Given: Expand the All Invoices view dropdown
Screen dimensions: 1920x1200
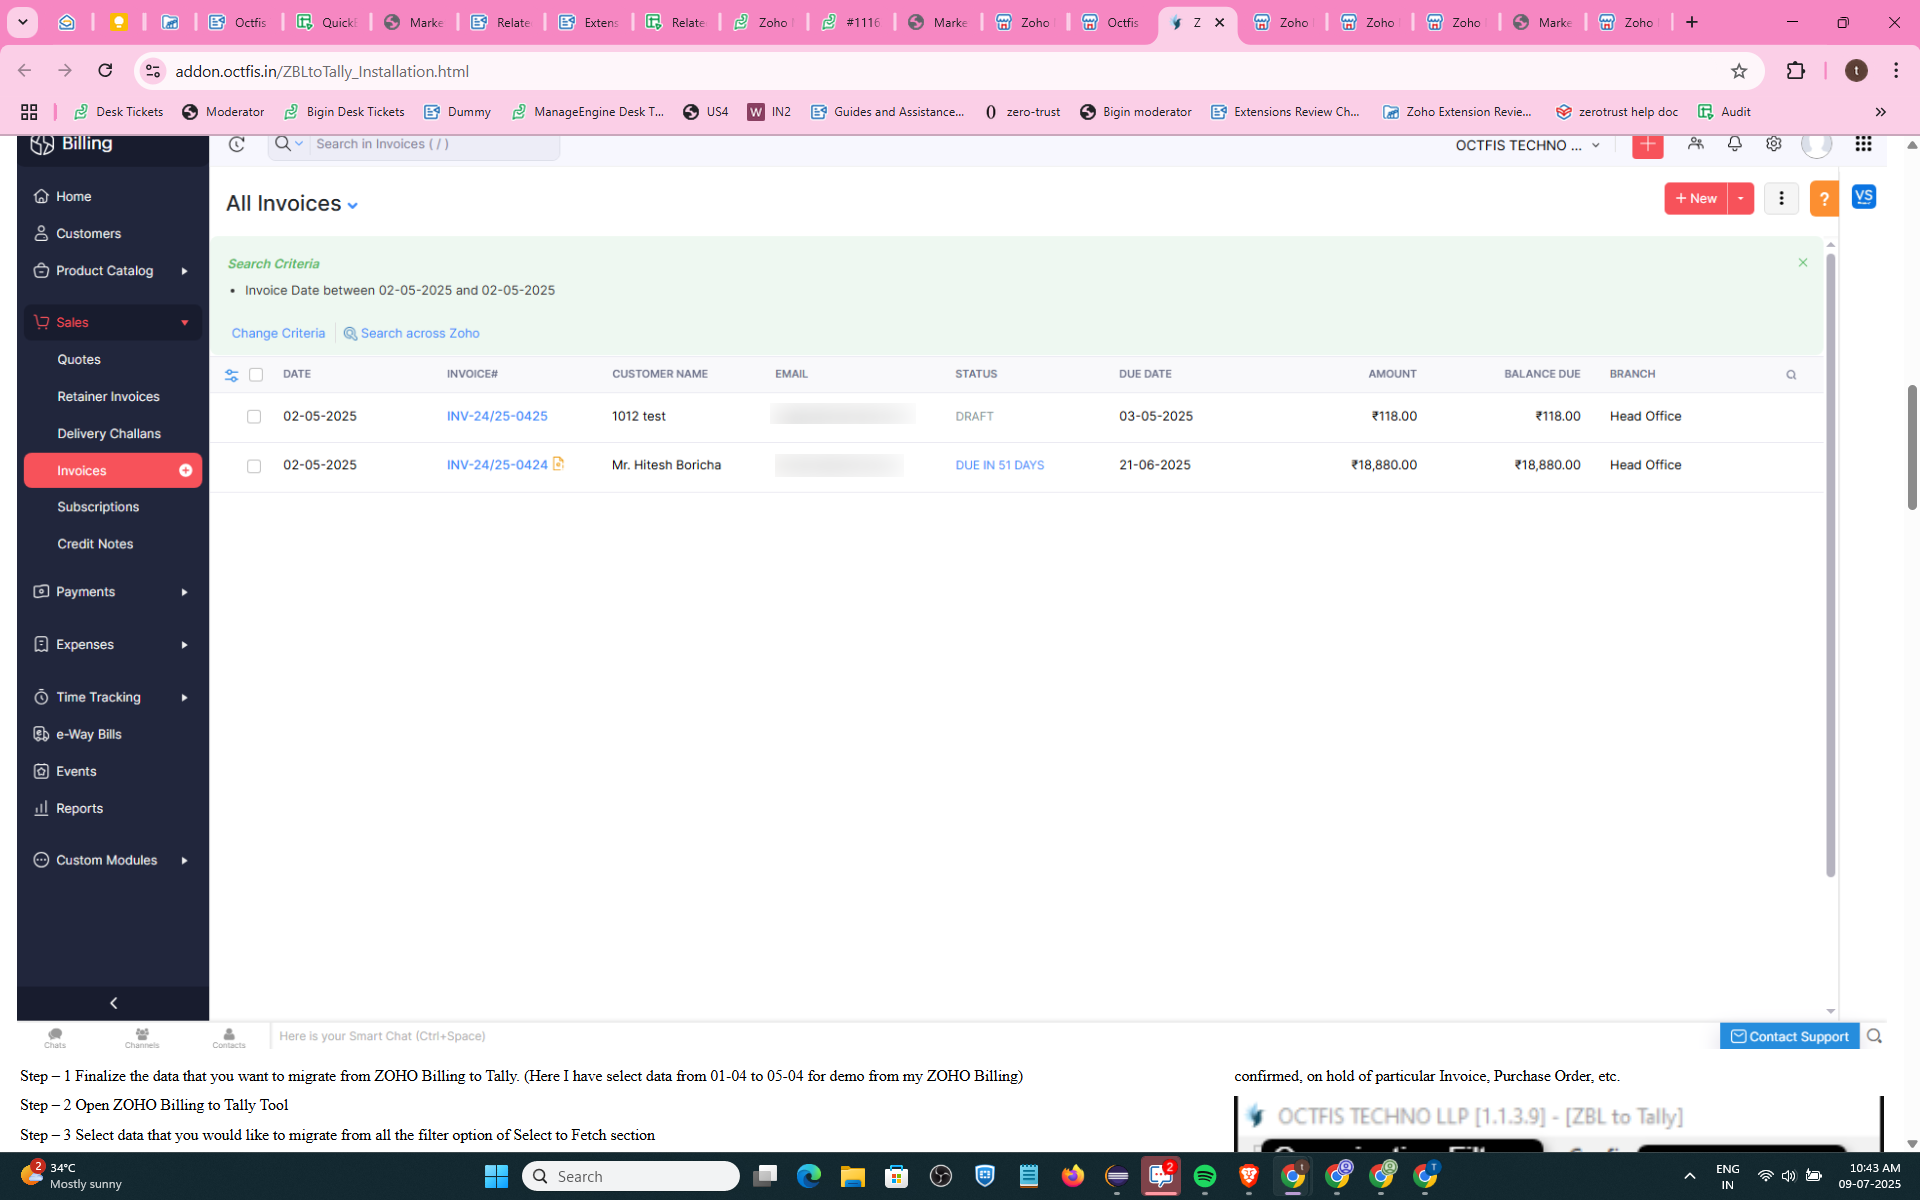Looking at the screenshot, I should 352,205.
